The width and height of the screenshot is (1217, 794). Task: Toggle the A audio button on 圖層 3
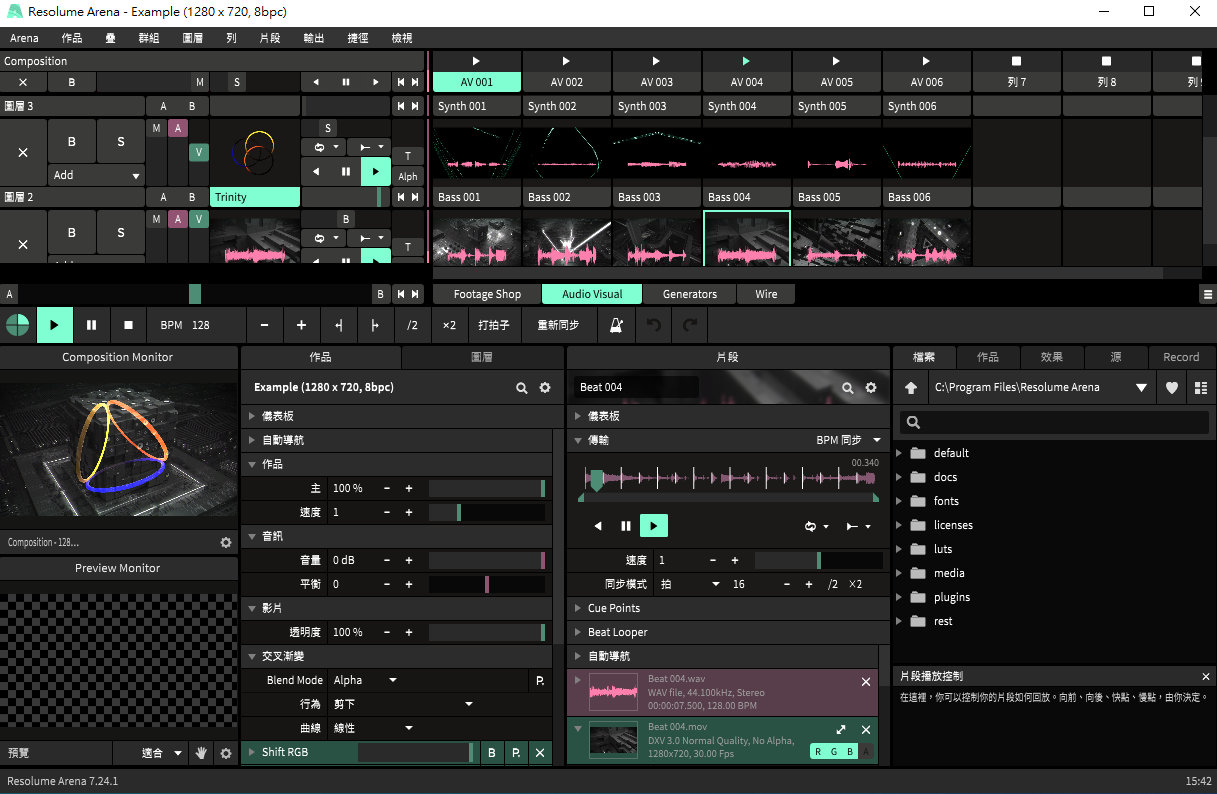178,128
